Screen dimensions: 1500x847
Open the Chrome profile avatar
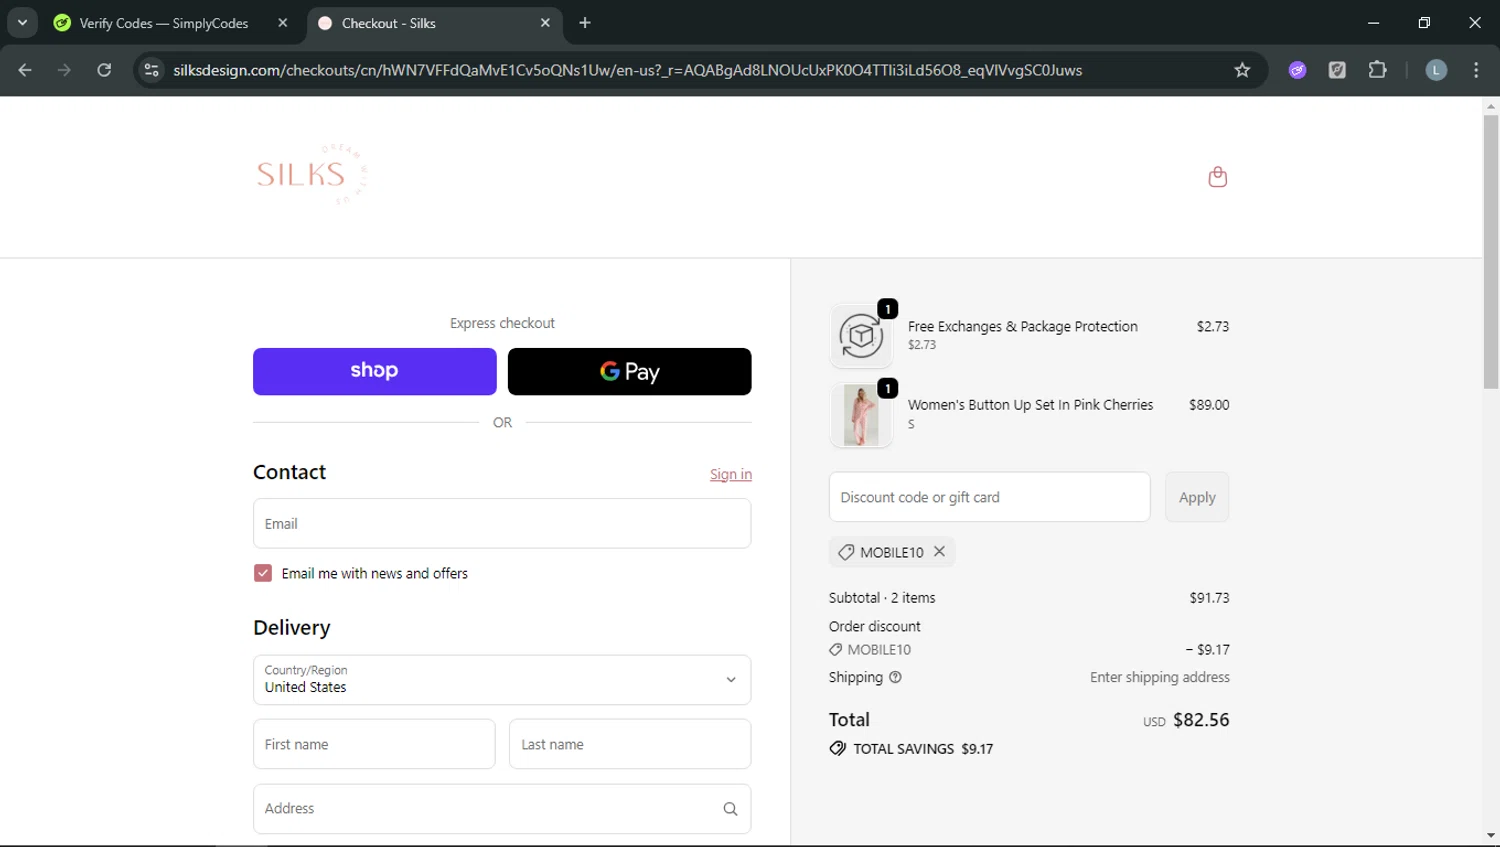tap(1436, 70)
